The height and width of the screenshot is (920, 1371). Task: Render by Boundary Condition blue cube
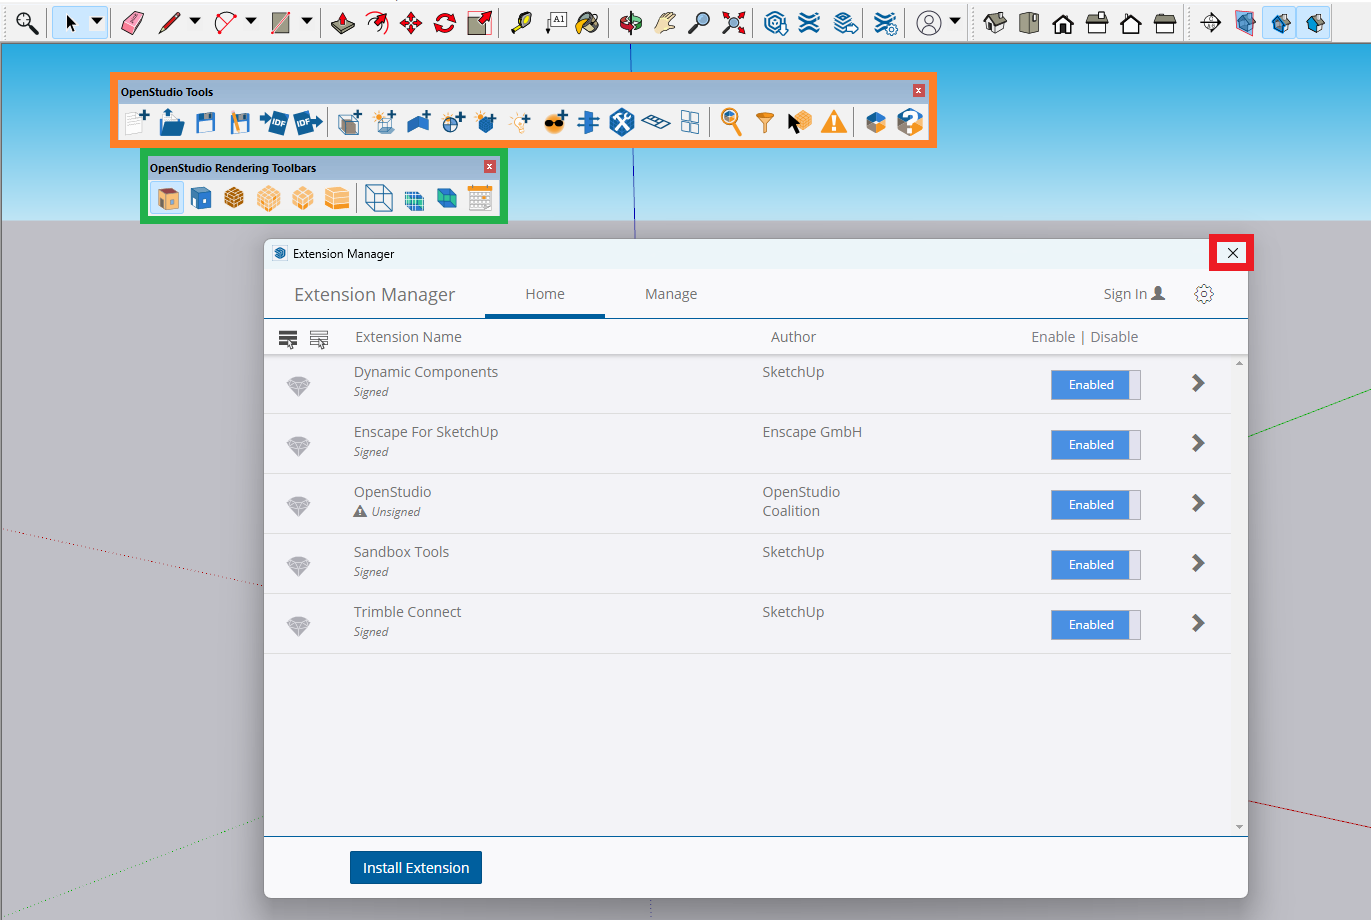point(201,198)
